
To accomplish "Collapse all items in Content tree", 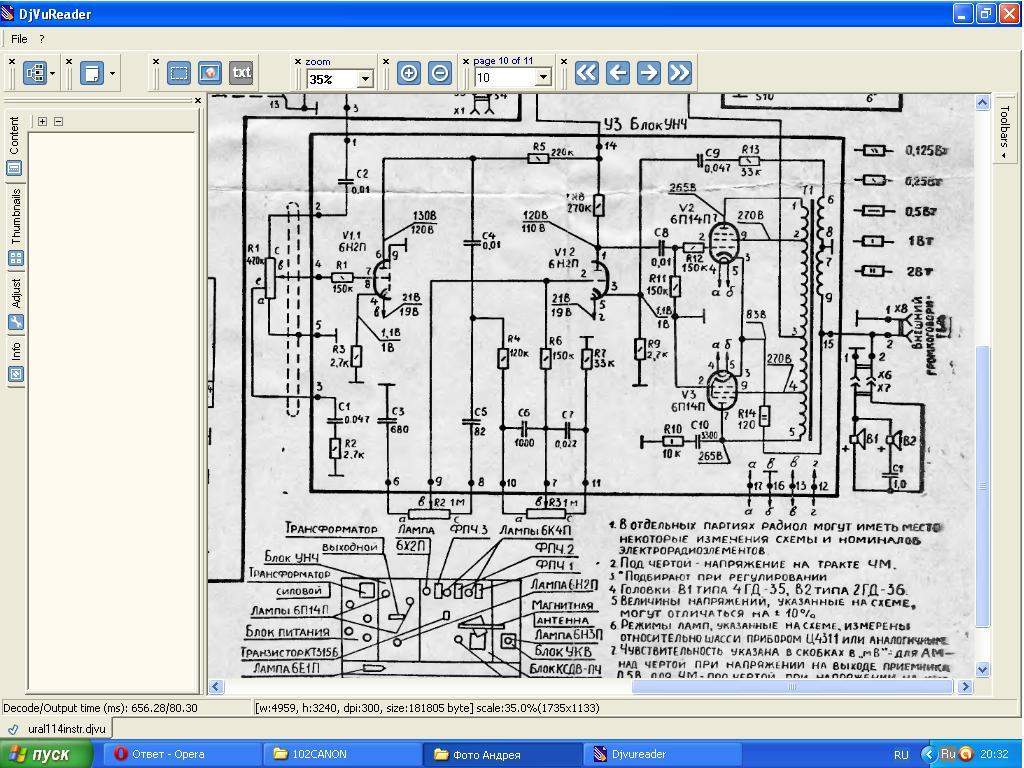I will pyautogui.click(x=58, y=121).
